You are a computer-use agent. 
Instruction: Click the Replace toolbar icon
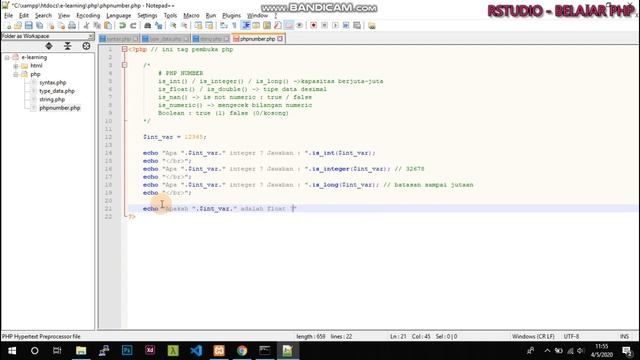coord(158,26)
